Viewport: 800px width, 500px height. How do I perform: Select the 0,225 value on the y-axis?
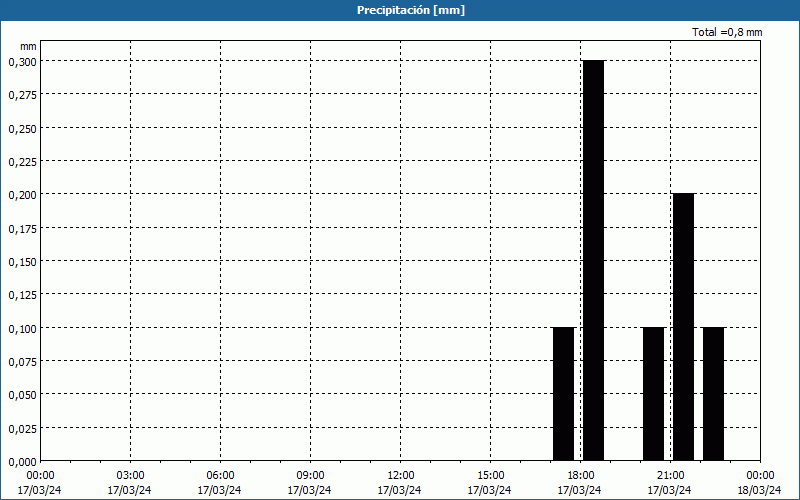[x=22, y=161]
